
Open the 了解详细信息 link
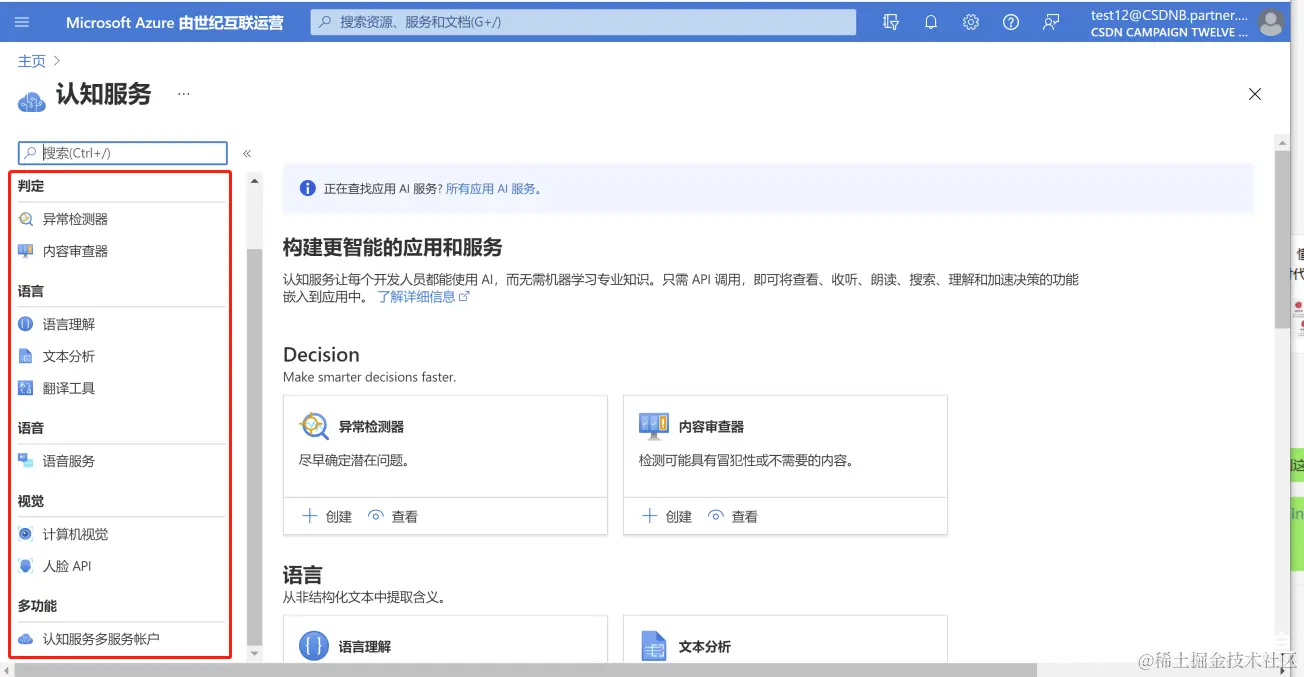tap(422, 296)
